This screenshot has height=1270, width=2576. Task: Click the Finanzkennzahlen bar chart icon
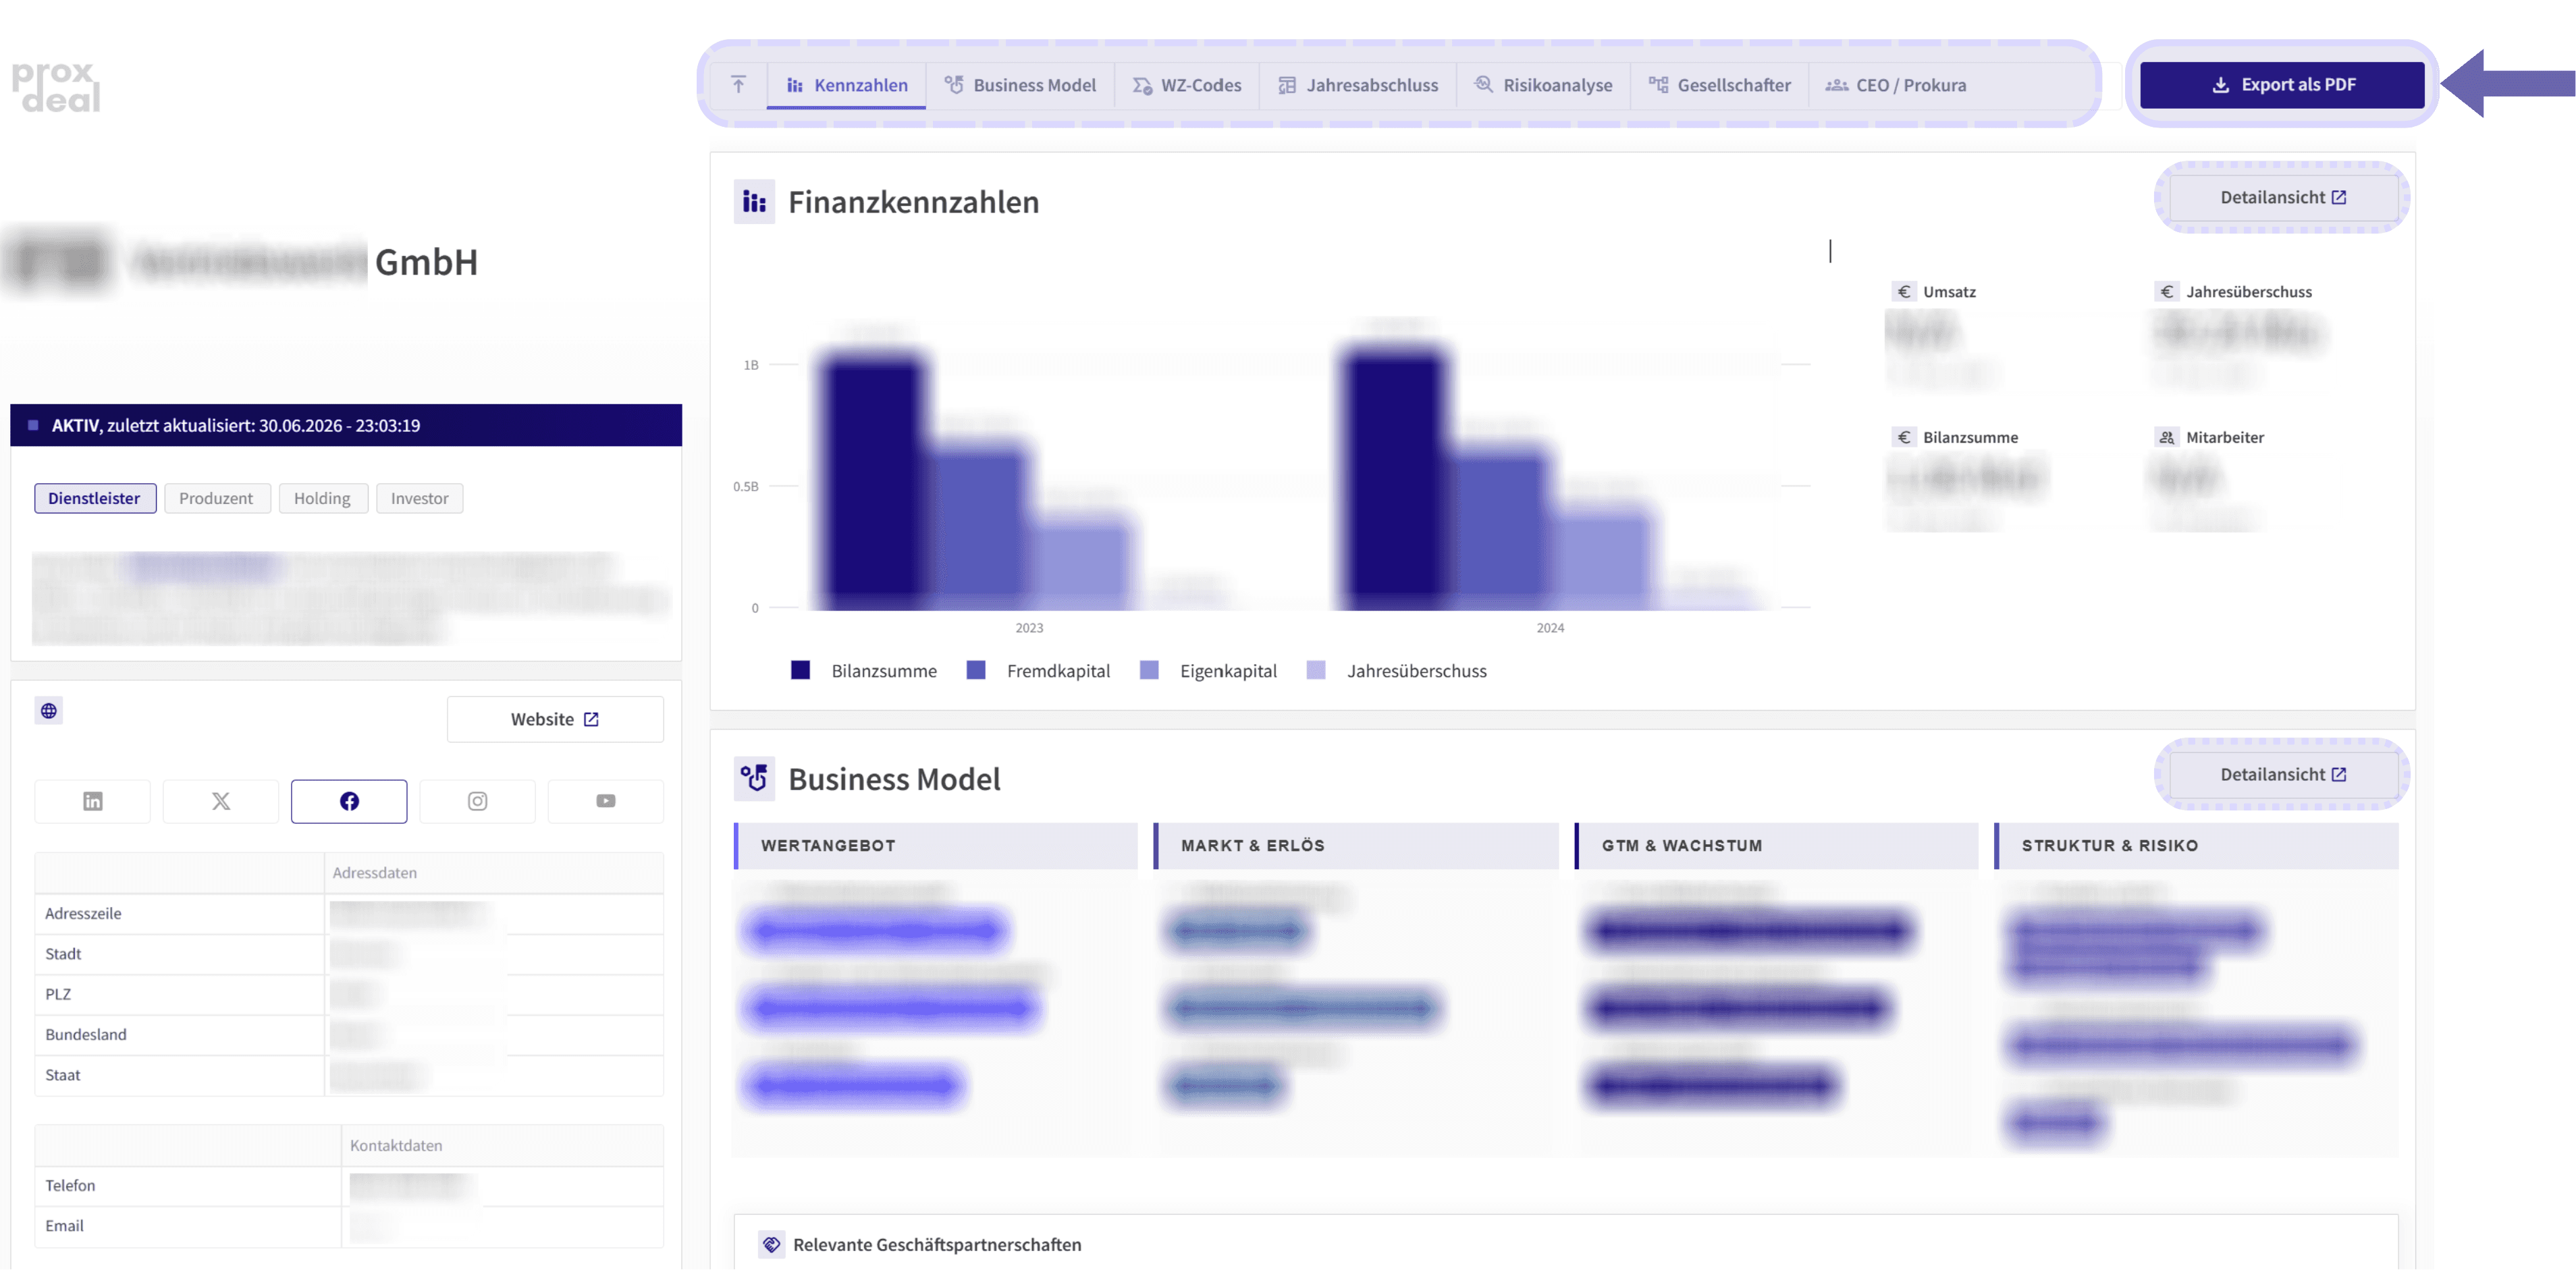754,202
